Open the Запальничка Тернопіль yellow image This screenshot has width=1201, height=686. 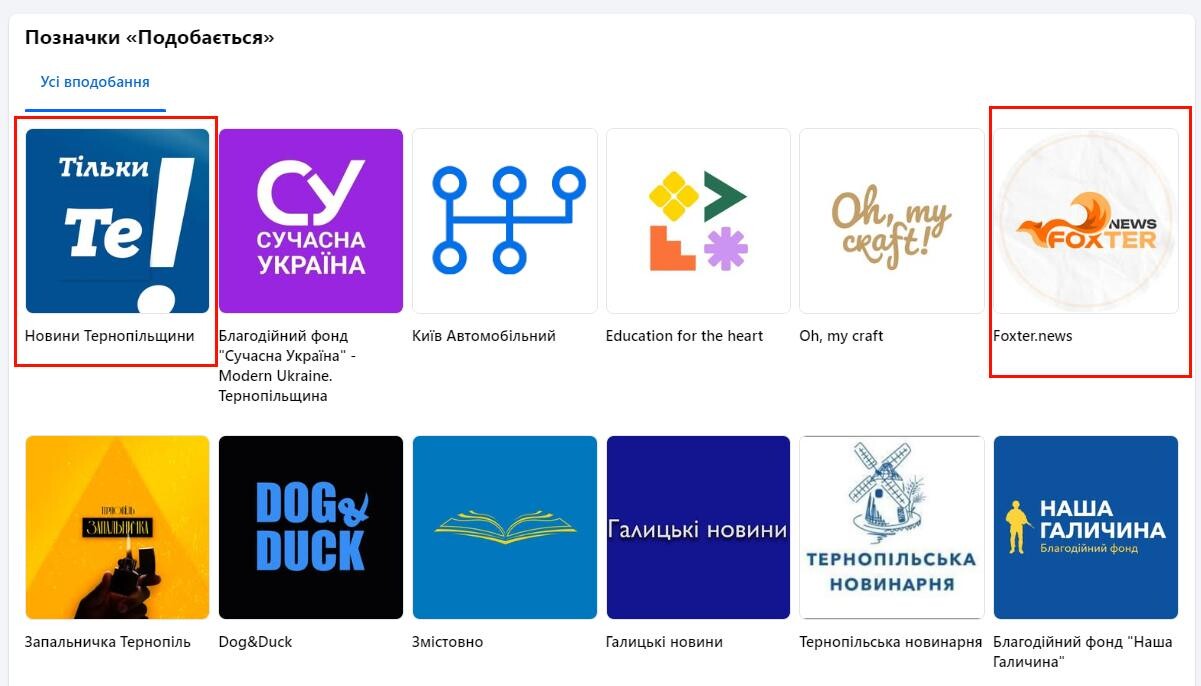pos(117,528)
